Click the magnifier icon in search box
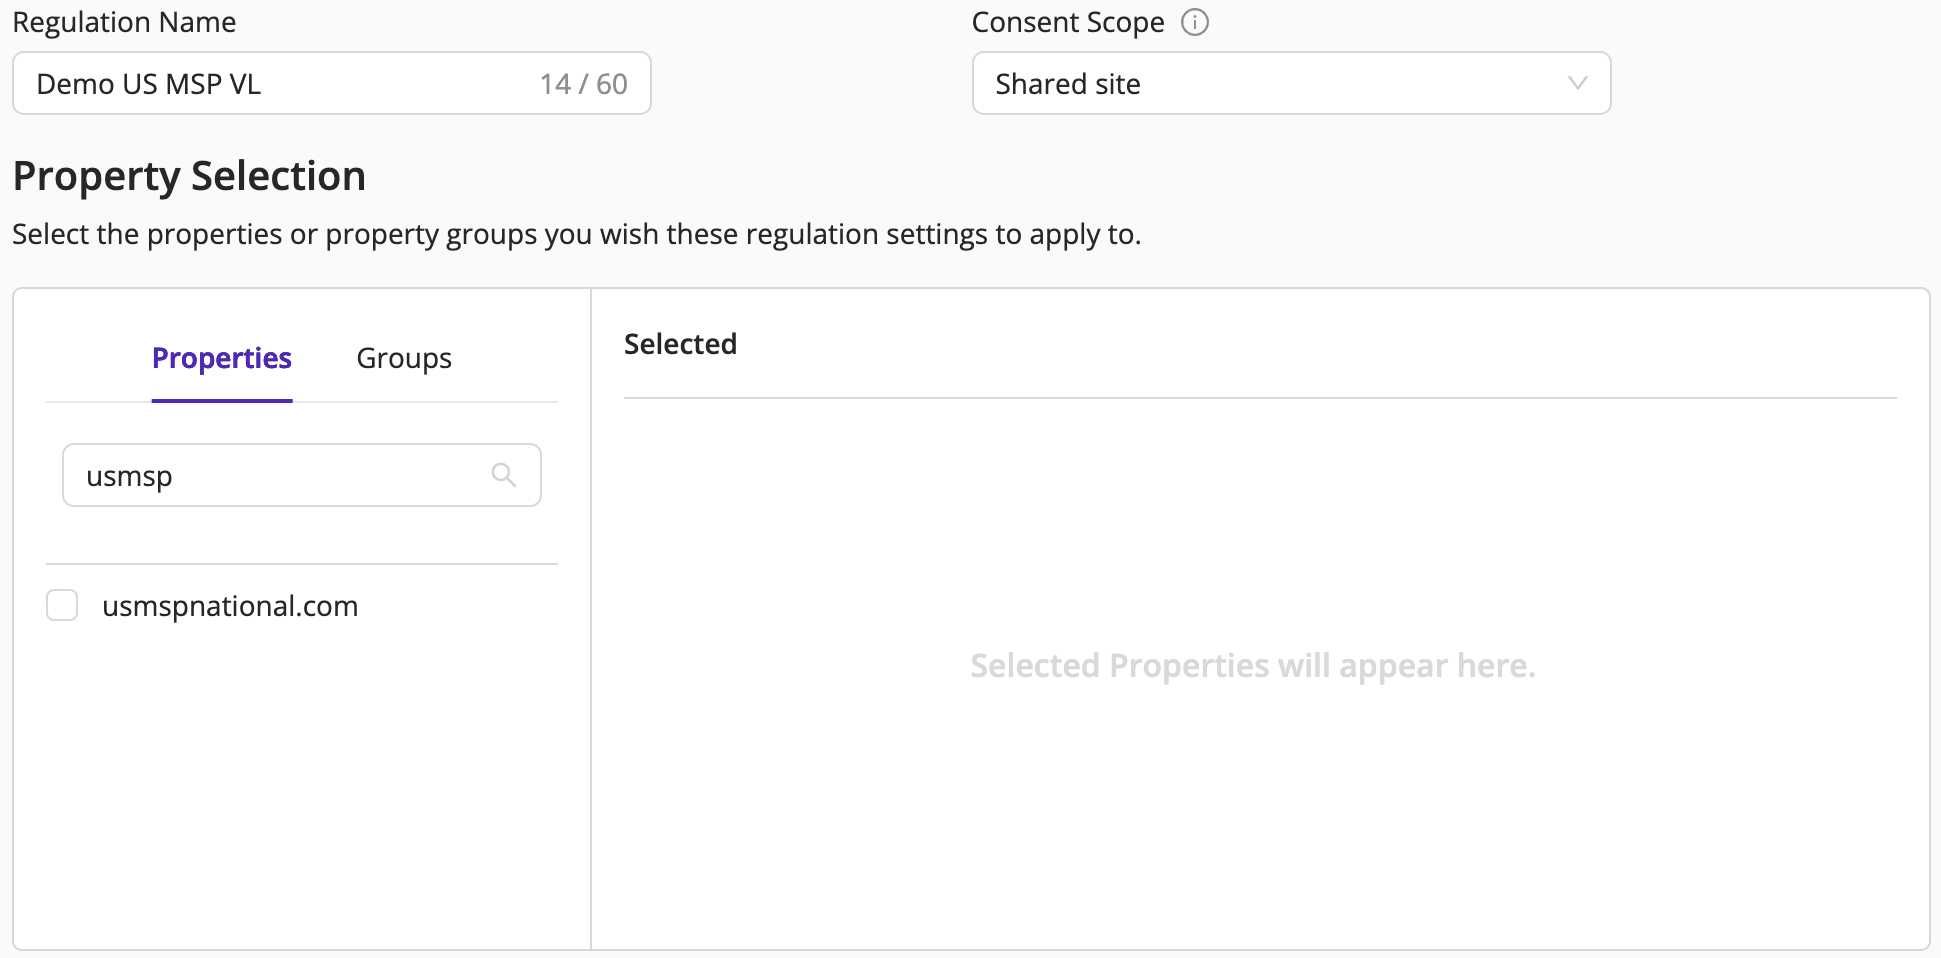The image size is (1941, 958). (504, 475)
